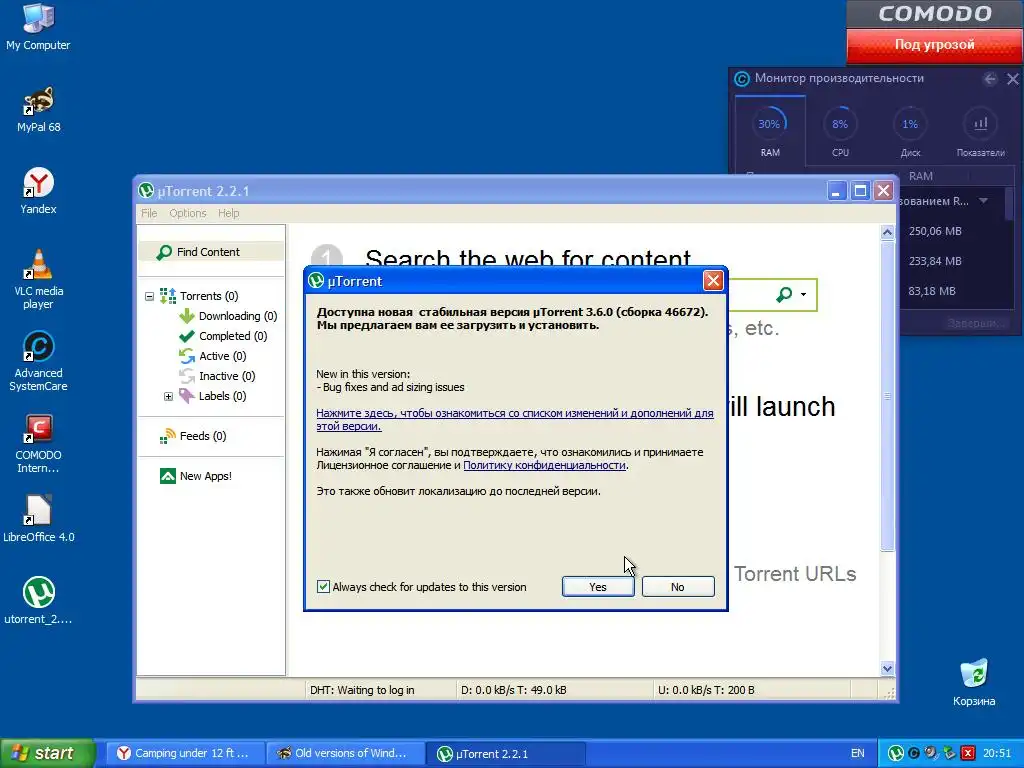Click DHT: Waiting to log in status
This screenshot has height=768, width=1024.
coord(362,690)
